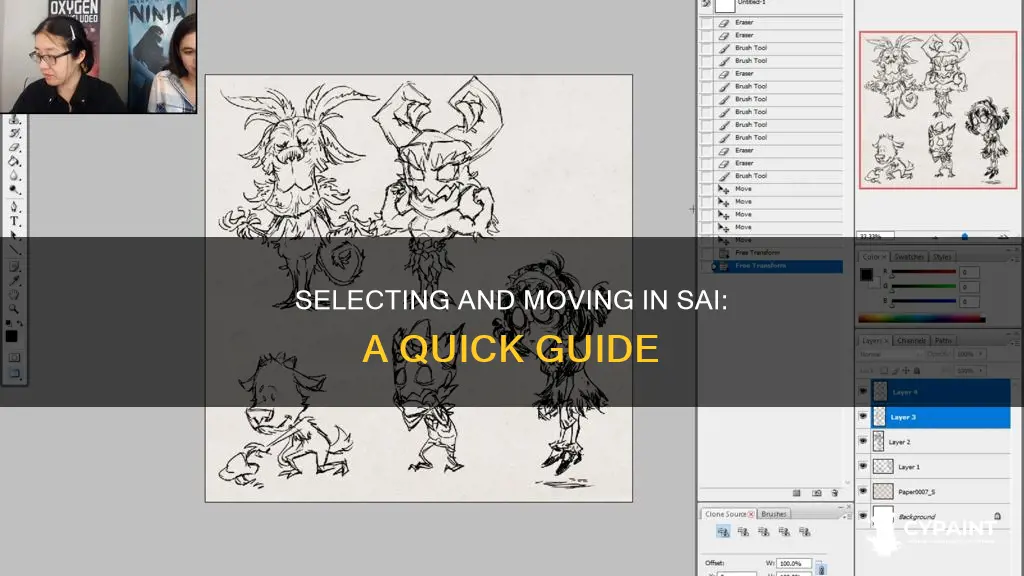
Task: Select the Paper0007_S layer
Action: tap(941, 492)
